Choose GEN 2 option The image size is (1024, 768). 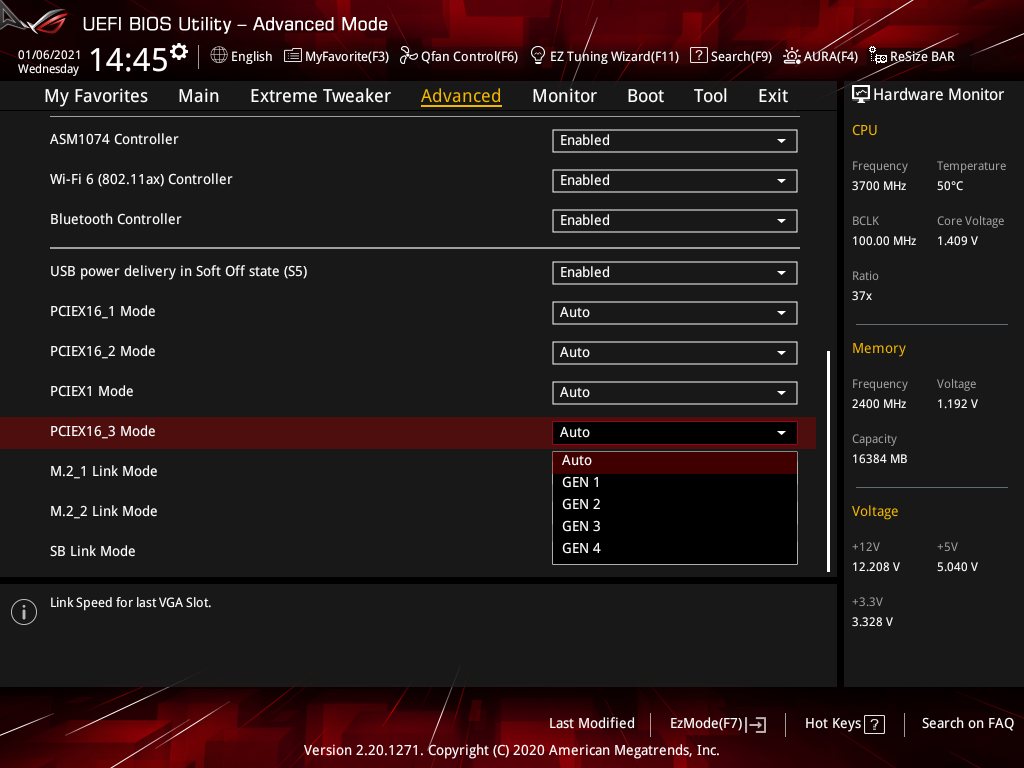(675, 504)
